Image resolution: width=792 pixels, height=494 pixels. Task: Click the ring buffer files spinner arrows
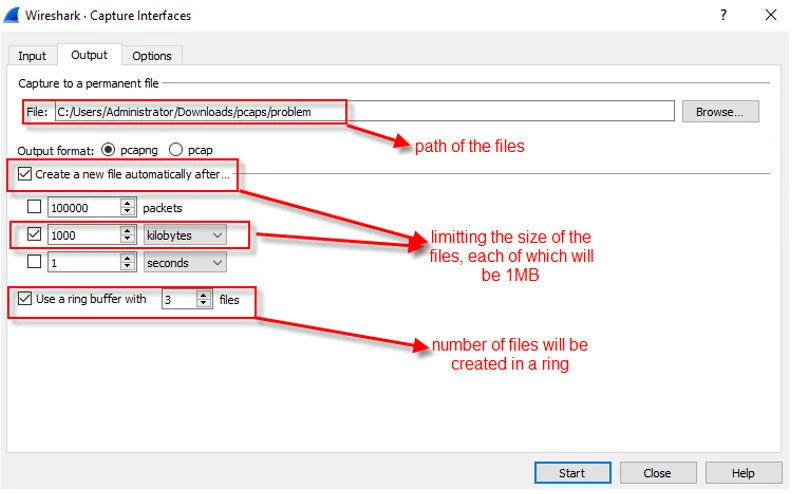(204, 299)
